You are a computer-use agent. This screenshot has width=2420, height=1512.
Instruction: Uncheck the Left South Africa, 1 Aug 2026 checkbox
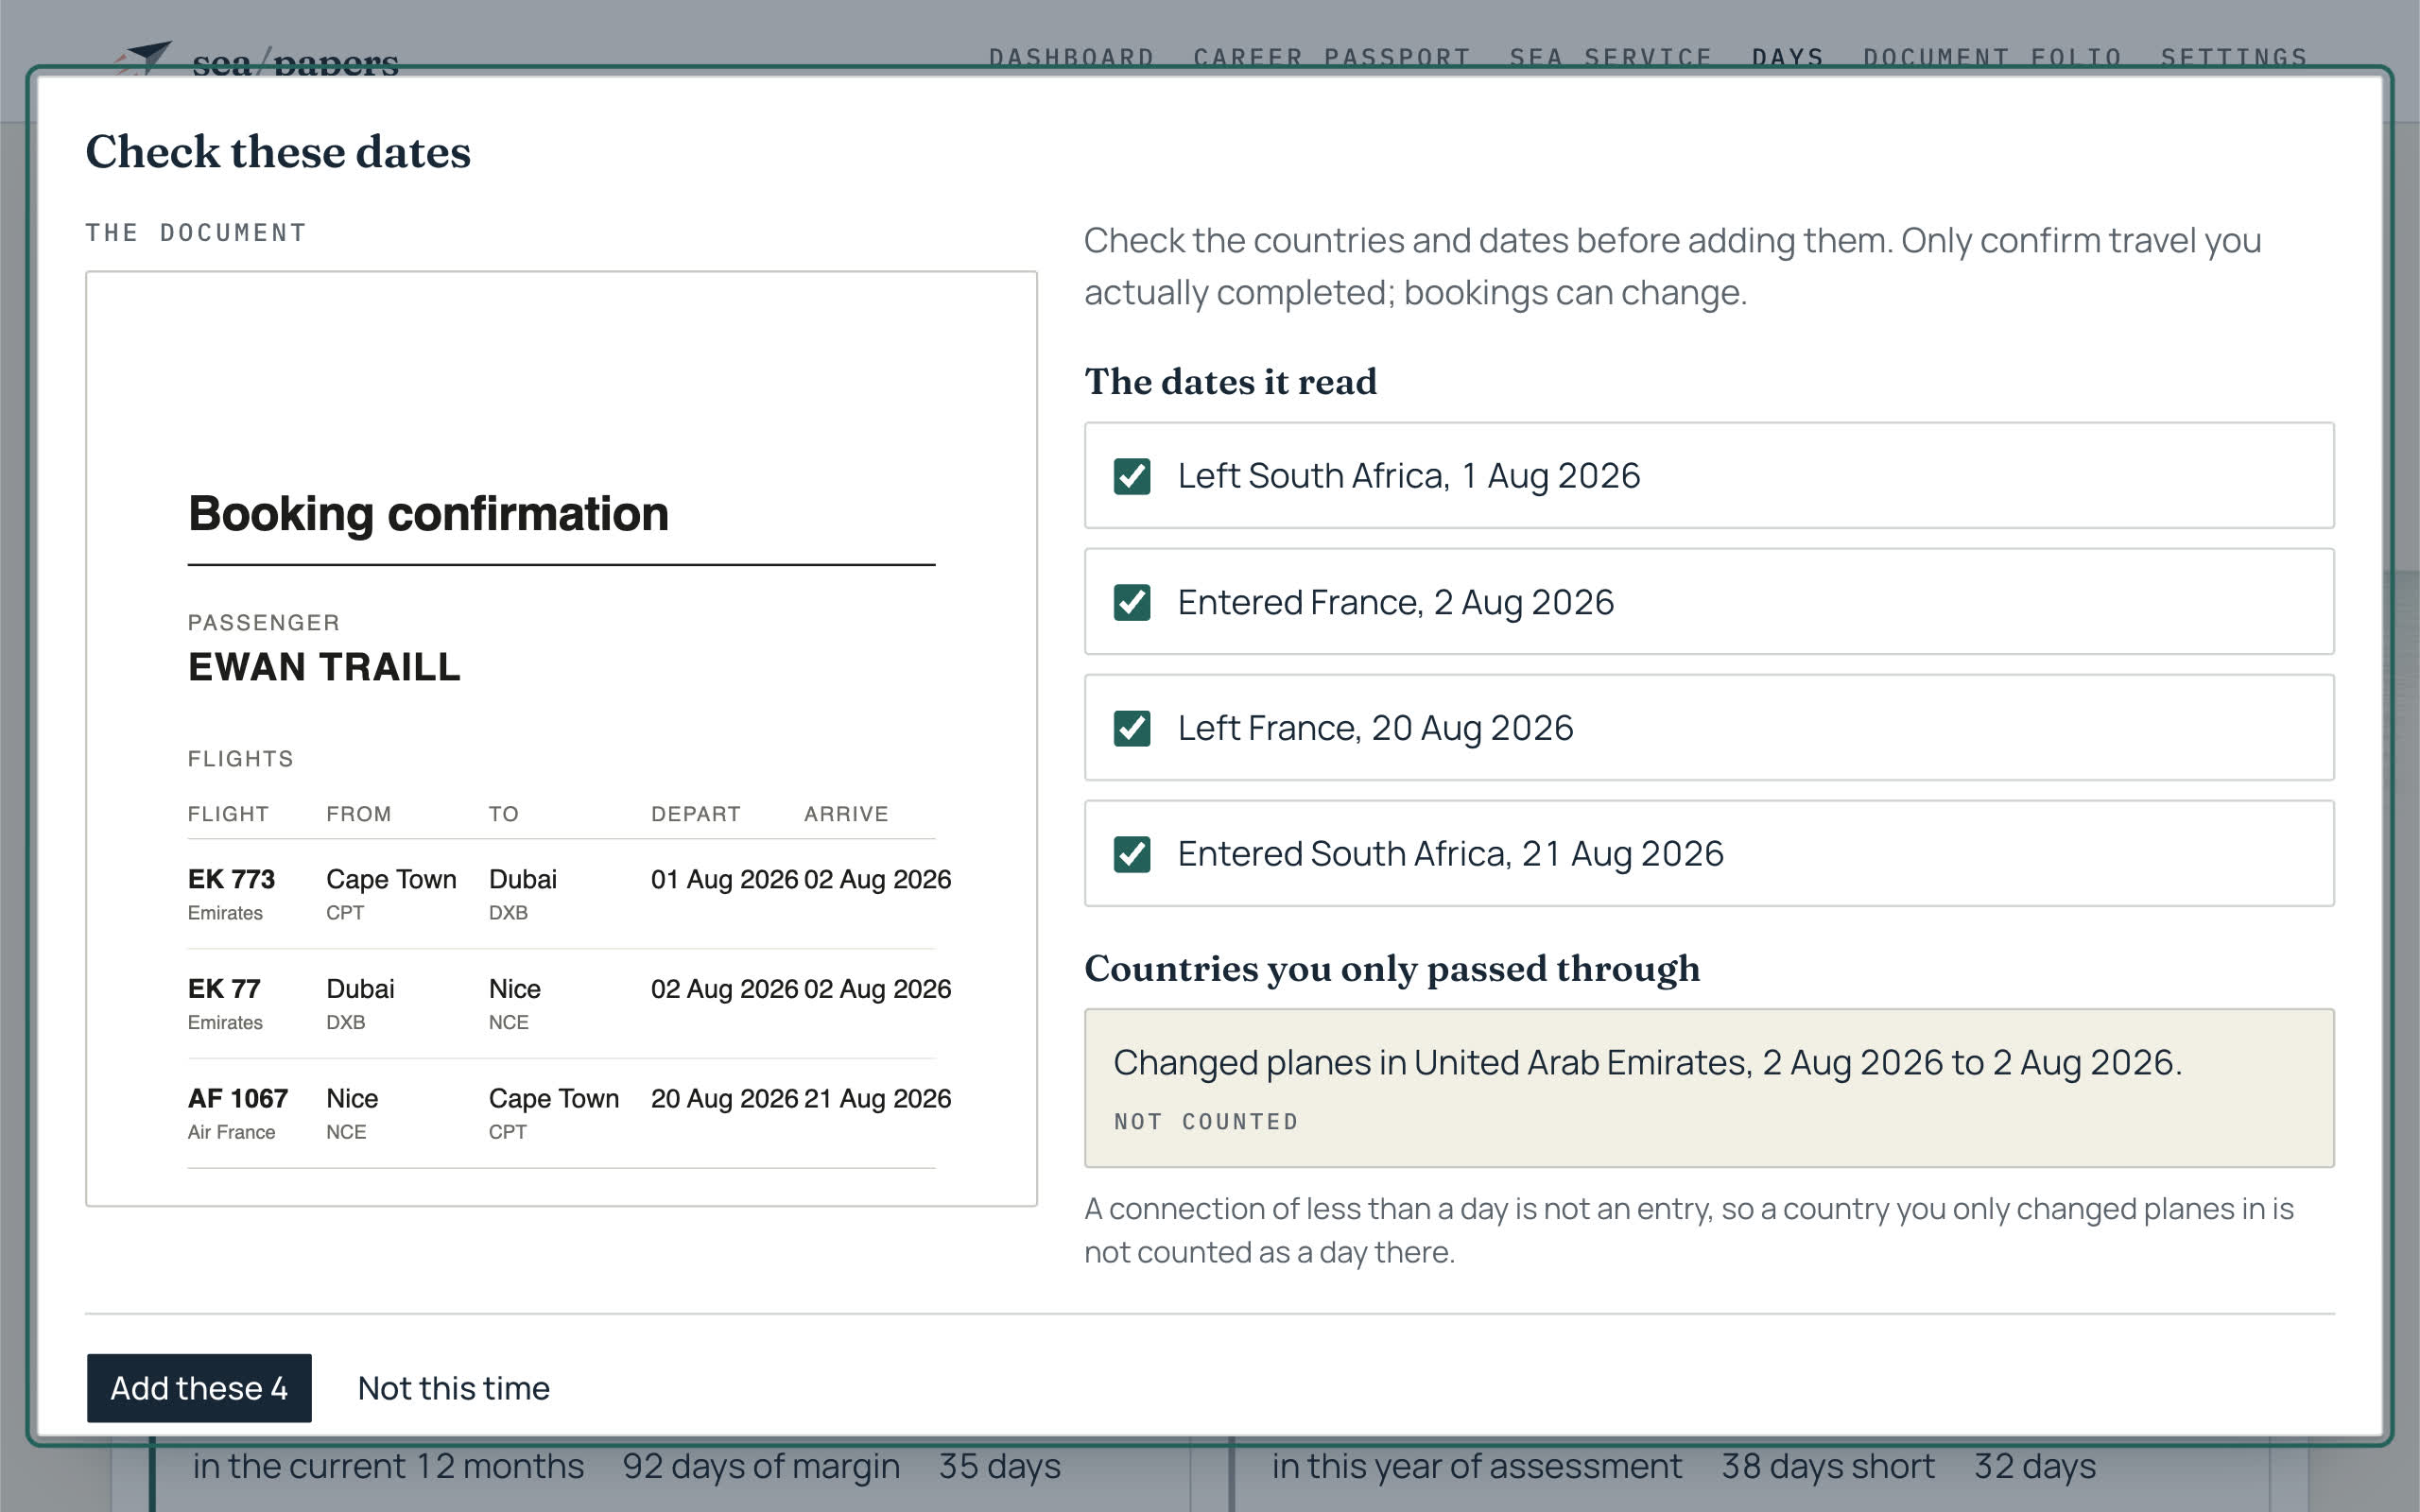1131,476
